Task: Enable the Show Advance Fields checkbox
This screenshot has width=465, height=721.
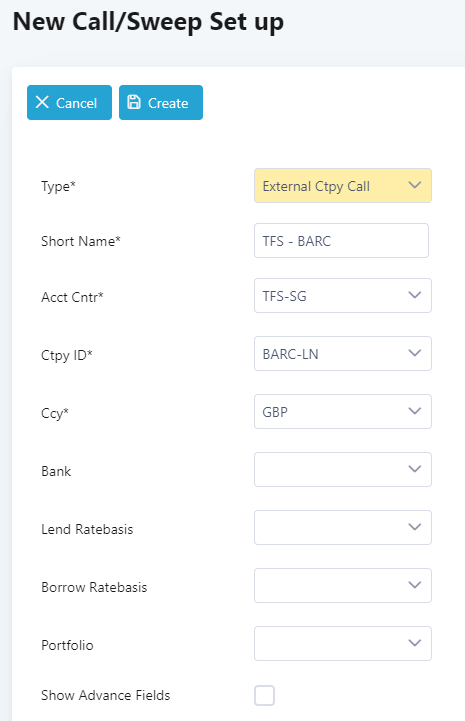Action: pos(264,695)
